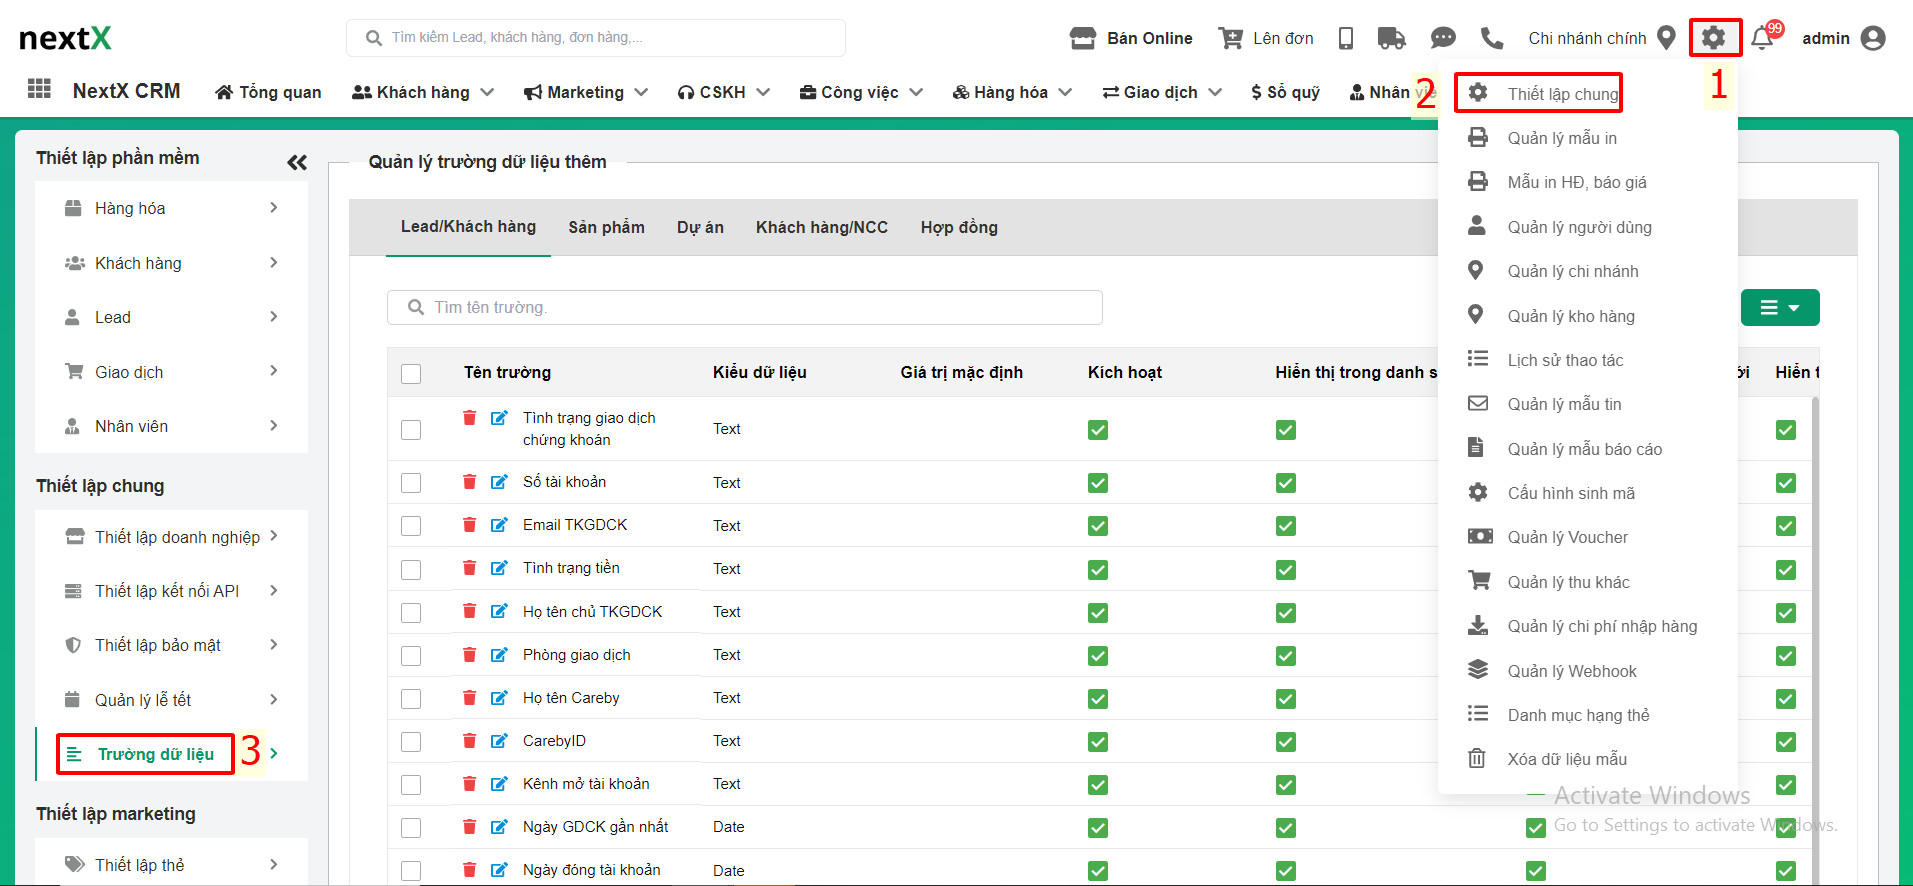Screen dimensions: 1913x886
Task: Open the chat messages icon
Action: point(1443,38)
